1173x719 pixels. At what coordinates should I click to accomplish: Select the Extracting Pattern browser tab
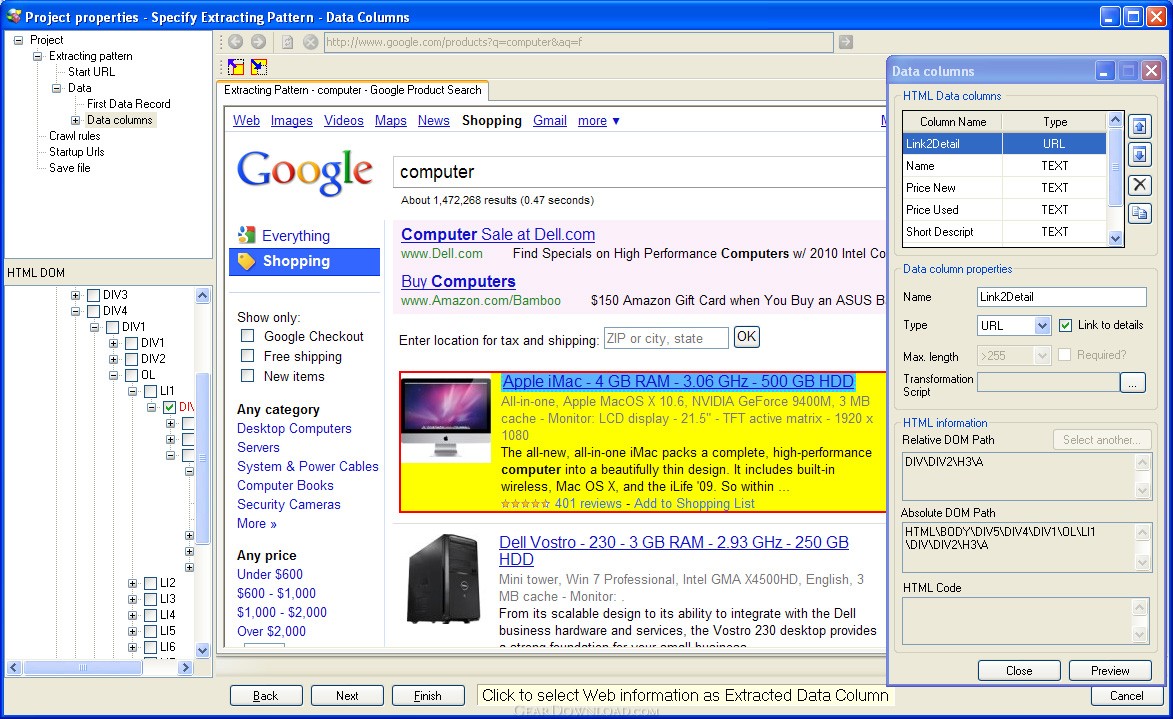pos(352,91)
